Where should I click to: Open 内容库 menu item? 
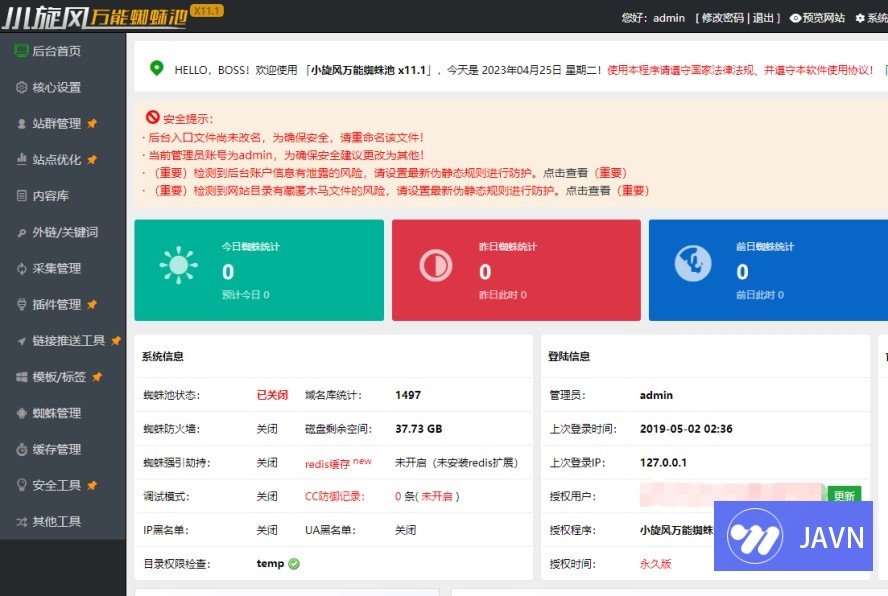pos(50,196)
